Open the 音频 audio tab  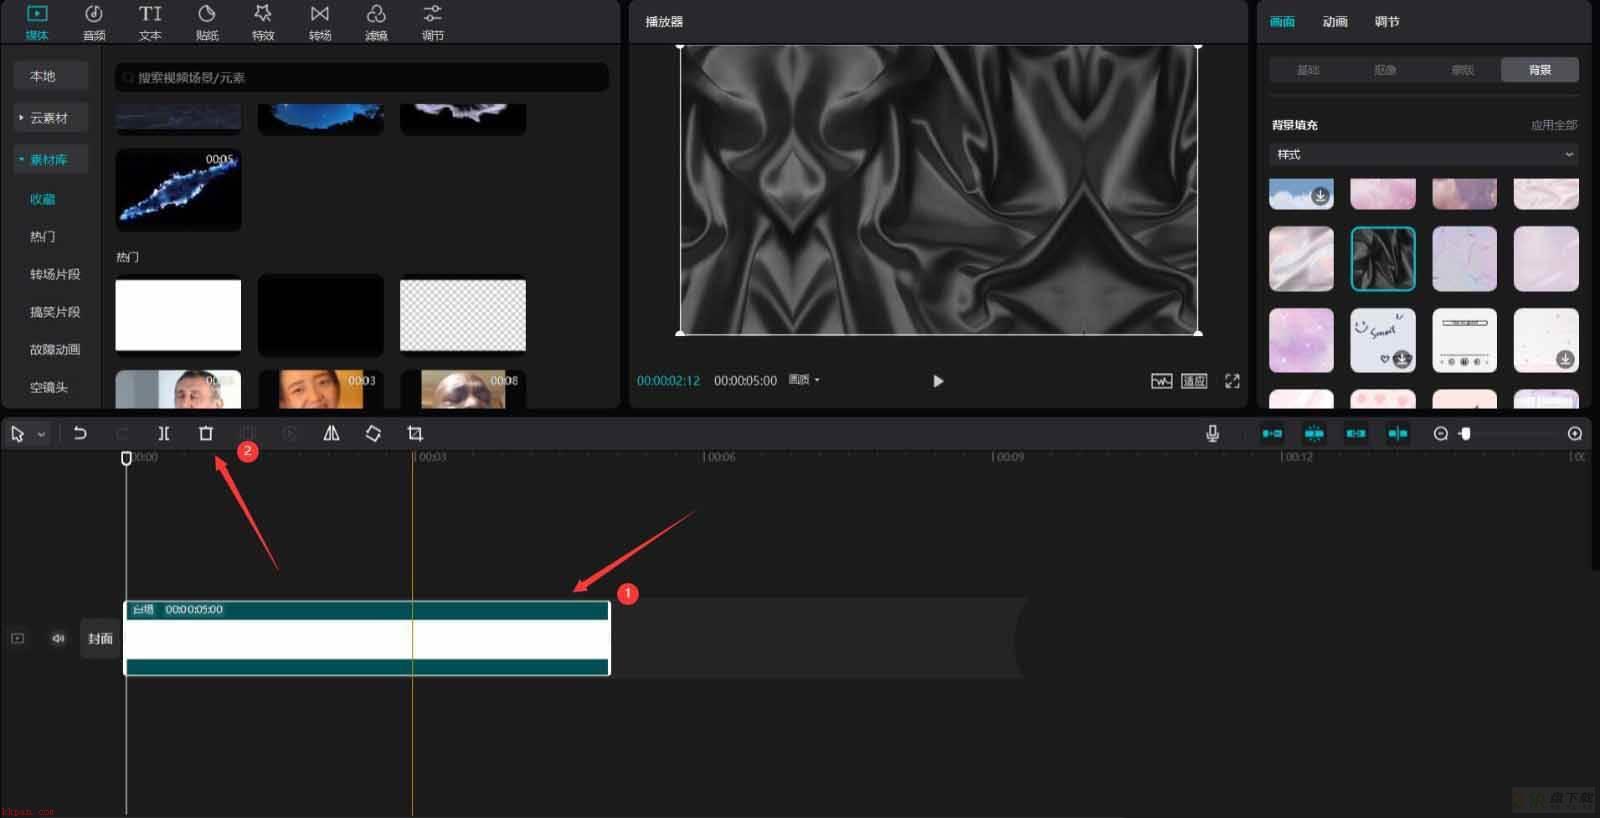click(x=94, y=22)
